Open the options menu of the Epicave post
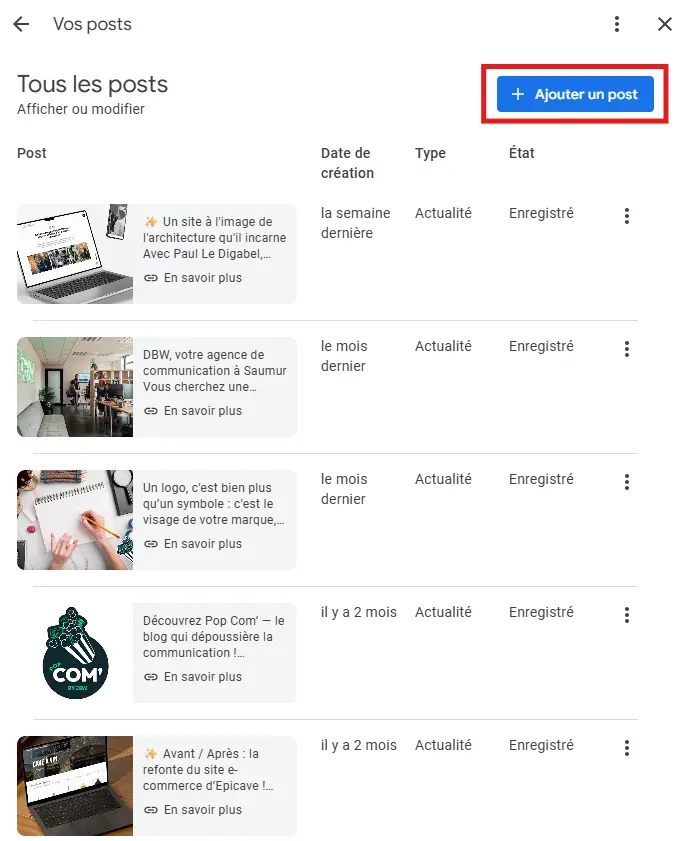Image resolution: width=680 pixels, height=841 pixels. (627, 748)
